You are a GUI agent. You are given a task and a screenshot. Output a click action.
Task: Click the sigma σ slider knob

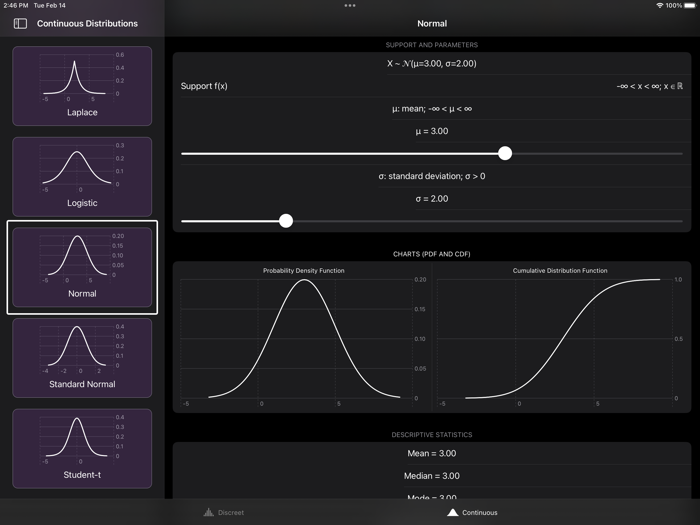pos(286,221)
